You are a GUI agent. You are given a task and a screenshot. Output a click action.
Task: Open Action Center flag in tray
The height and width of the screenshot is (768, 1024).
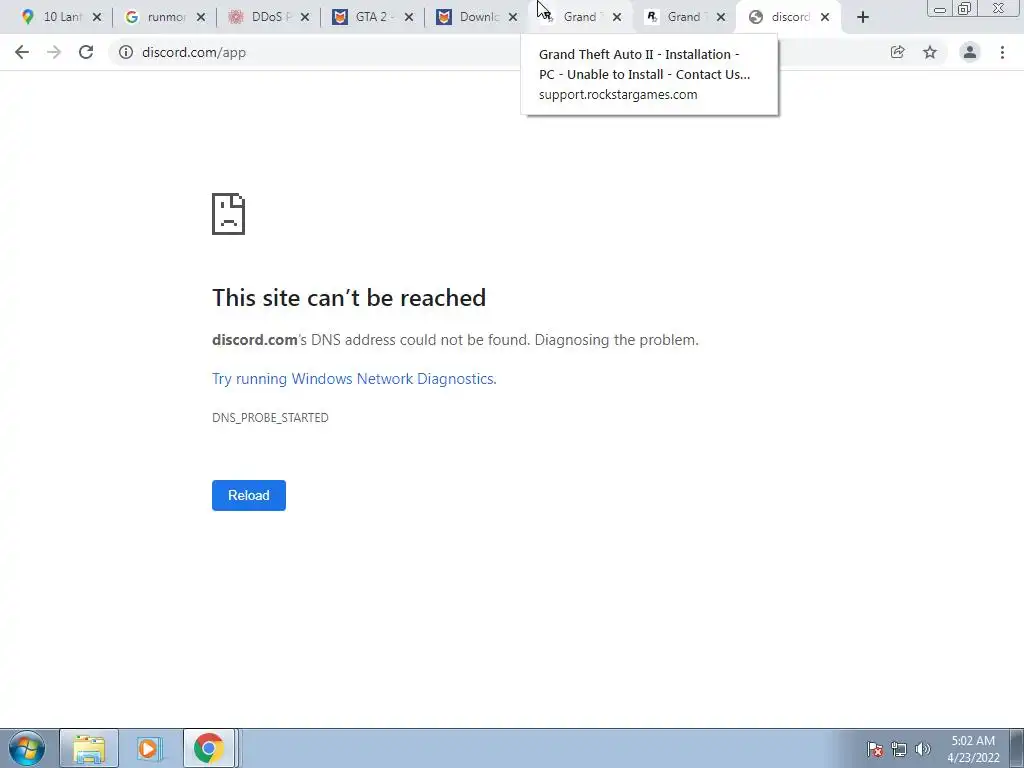pos(875,749)
